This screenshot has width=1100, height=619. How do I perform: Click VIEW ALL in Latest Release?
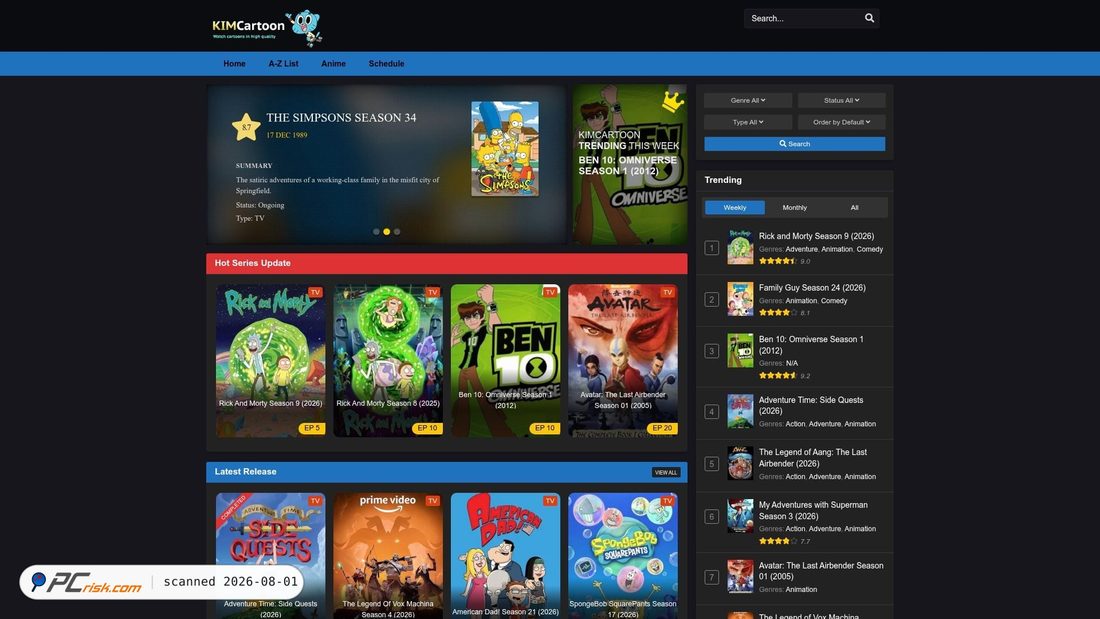(666, 472)
